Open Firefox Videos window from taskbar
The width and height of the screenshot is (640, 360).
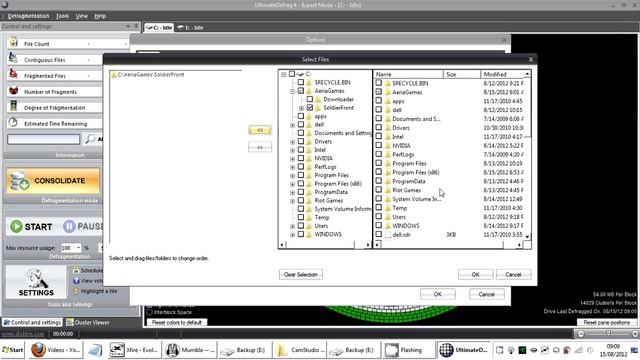click(x=56, y=350)
